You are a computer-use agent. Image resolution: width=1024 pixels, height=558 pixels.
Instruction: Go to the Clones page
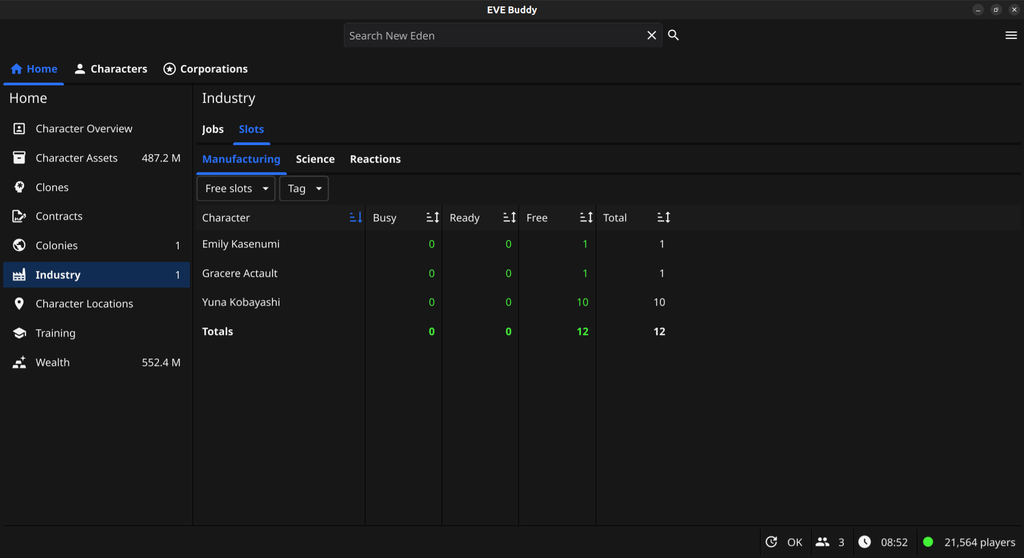97,187
